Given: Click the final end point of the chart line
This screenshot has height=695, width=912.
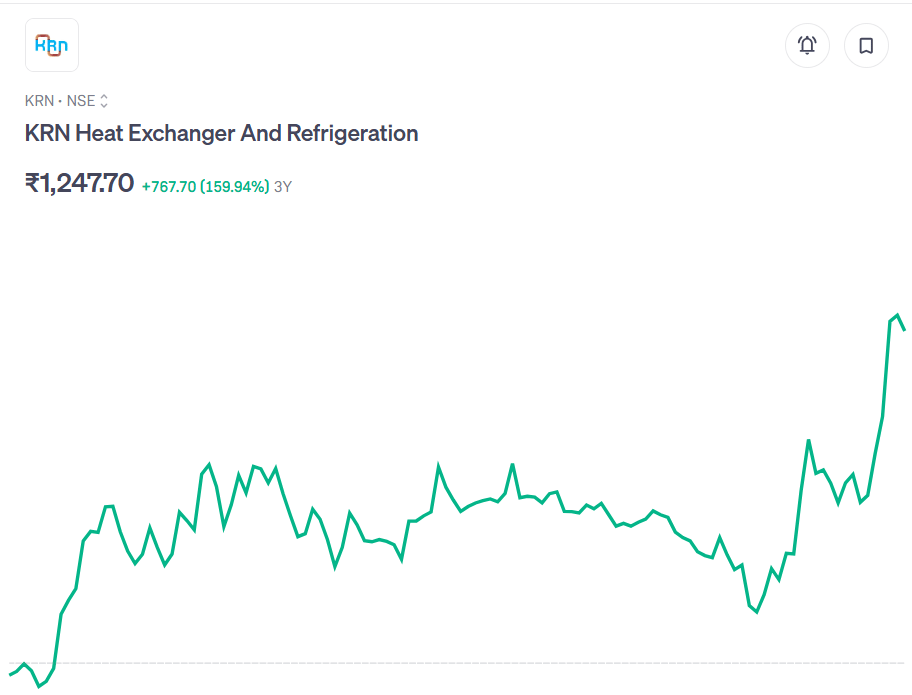Looking at the screenshot, I should click(x=904, y=329).
